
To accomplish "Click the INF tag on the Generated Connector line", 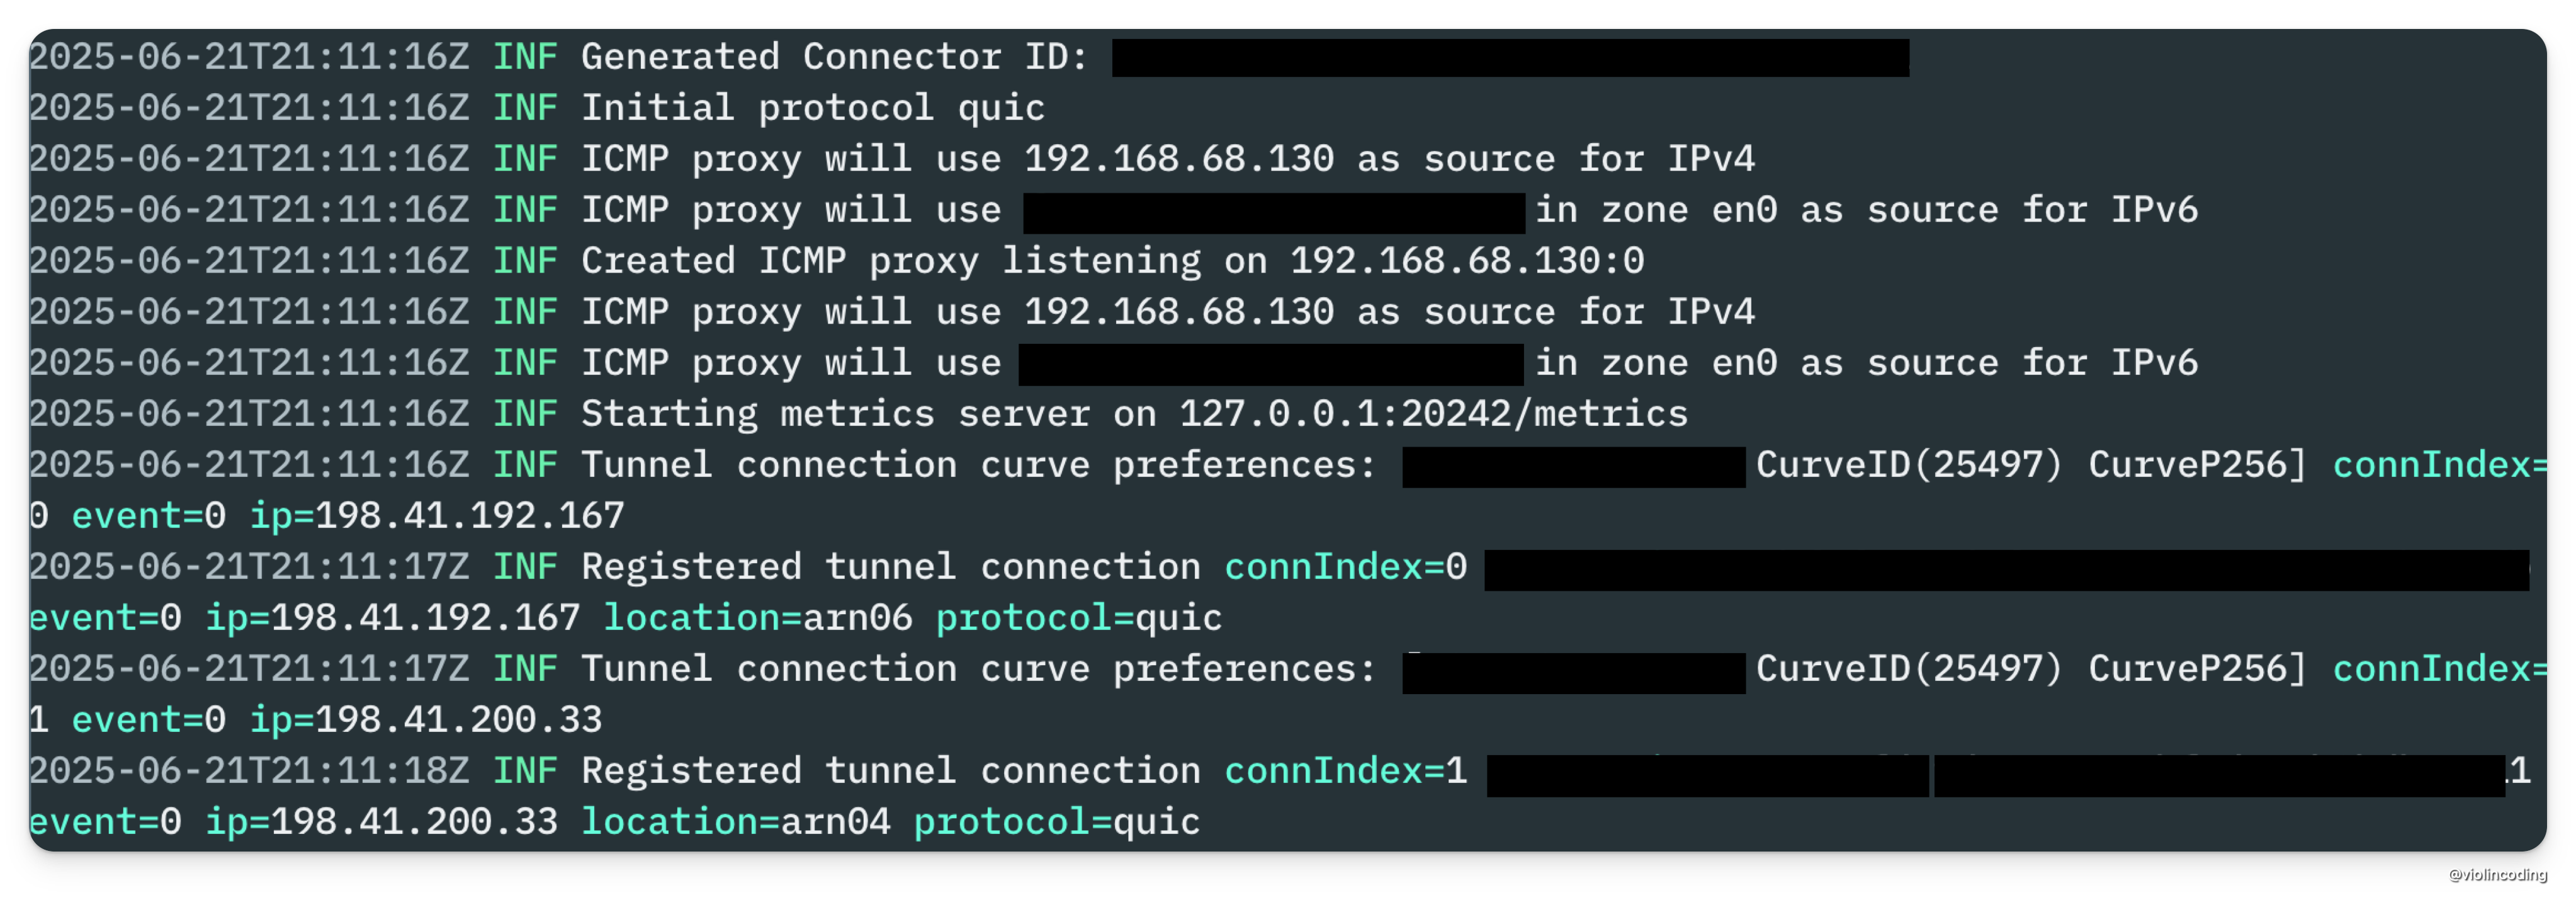I will point(525,57).
